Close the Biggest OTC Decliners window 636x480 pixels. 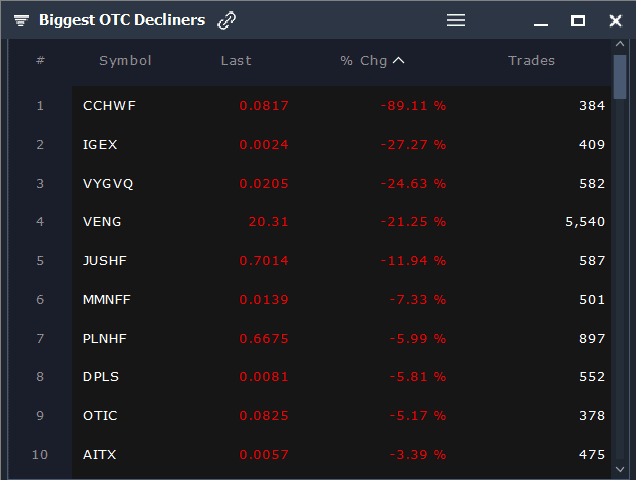pyautogui.click(x=615, y=20)
